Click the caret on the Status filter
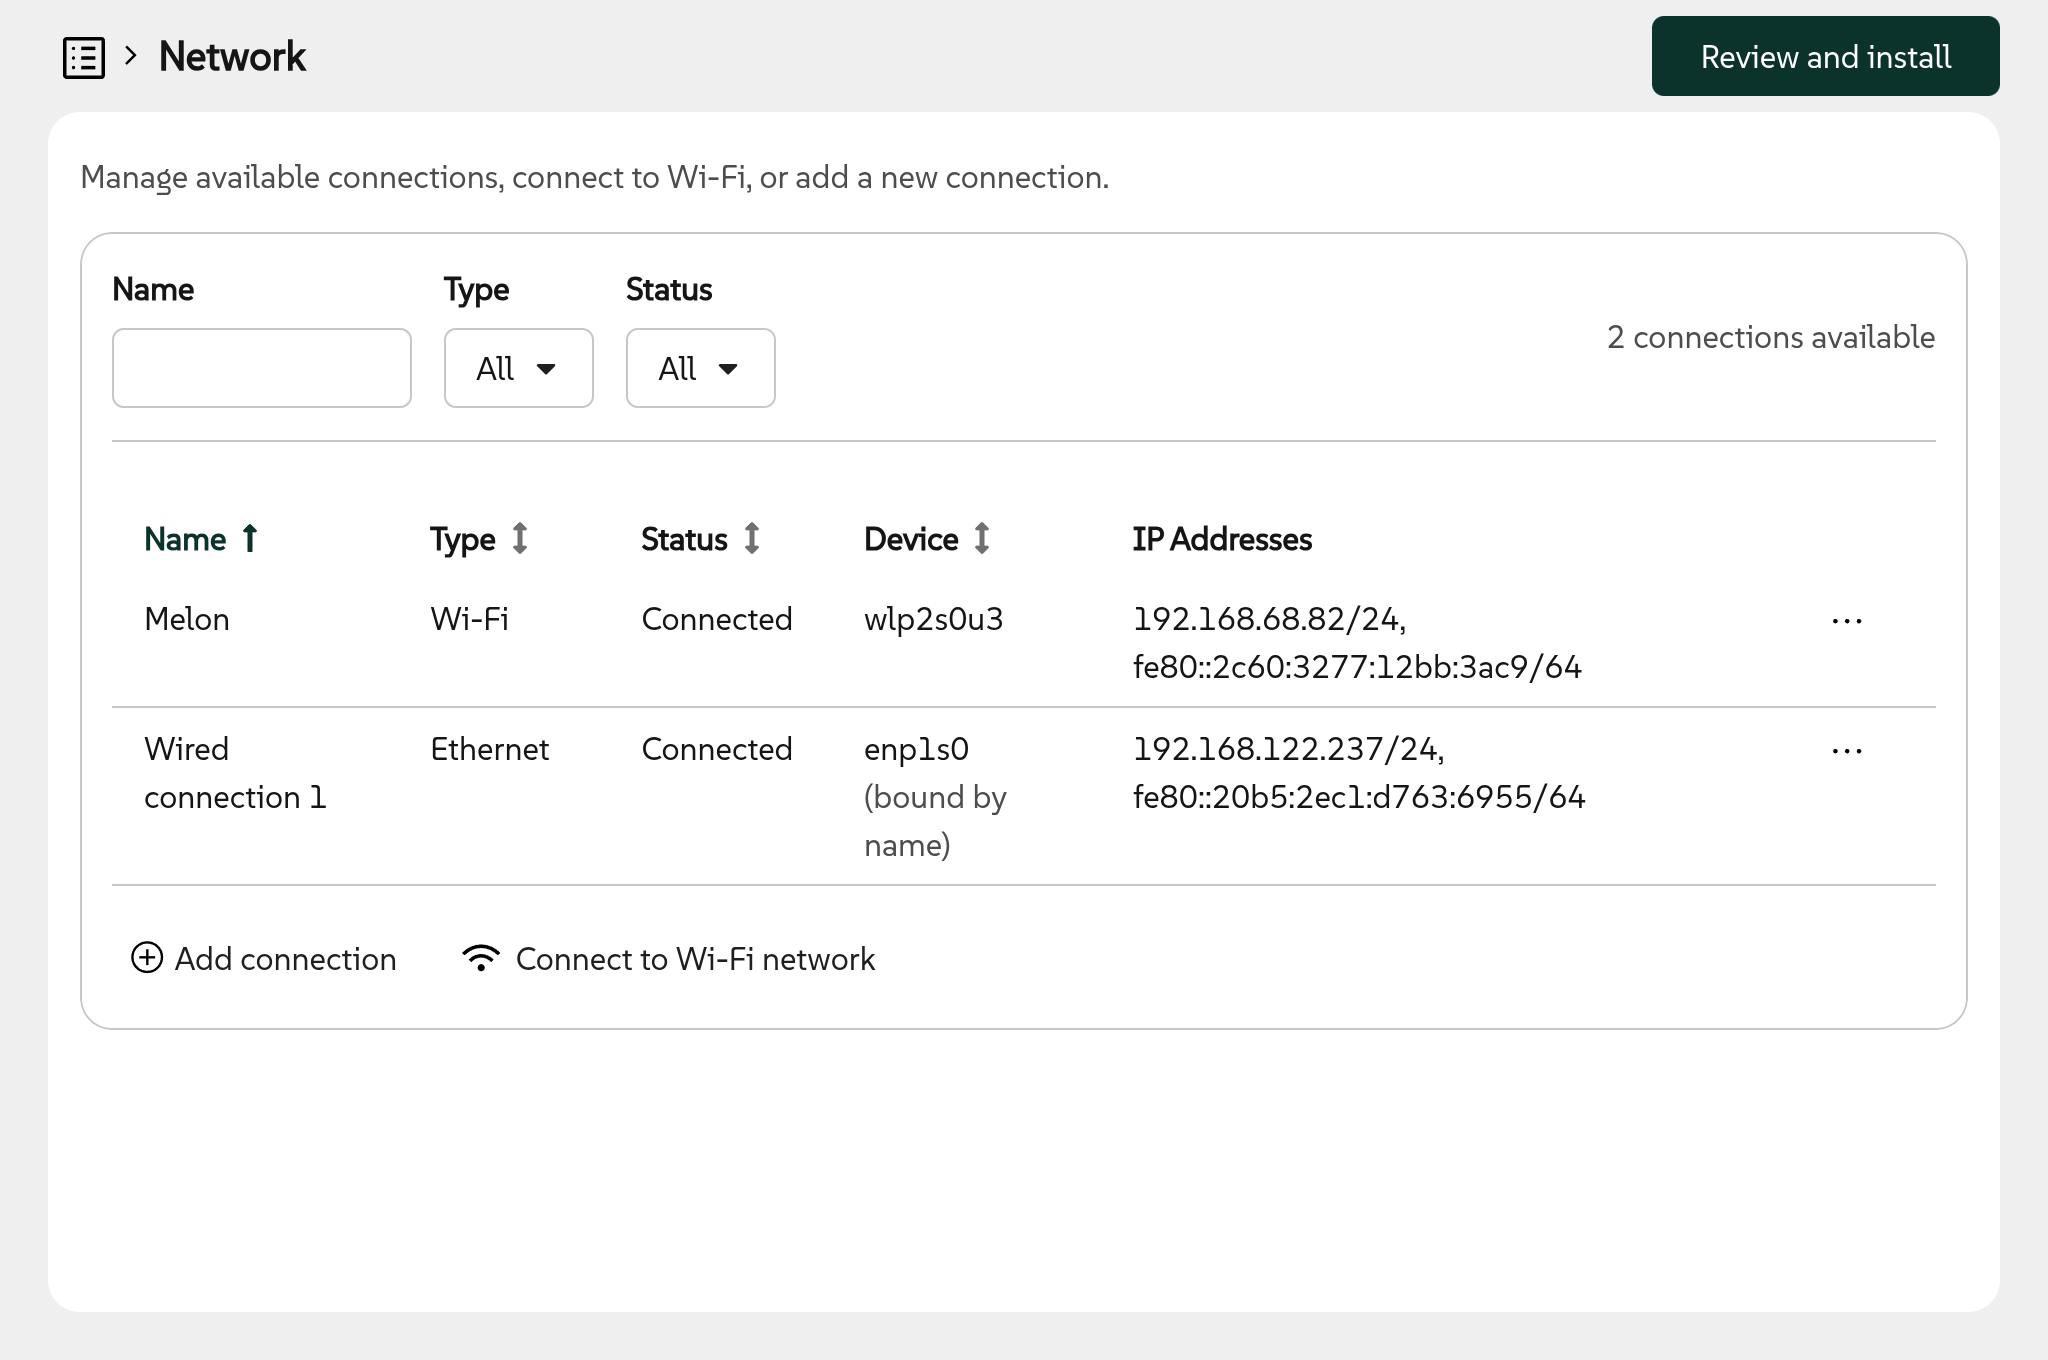This screenshot has width=2048, height=1360. [730, 369]
